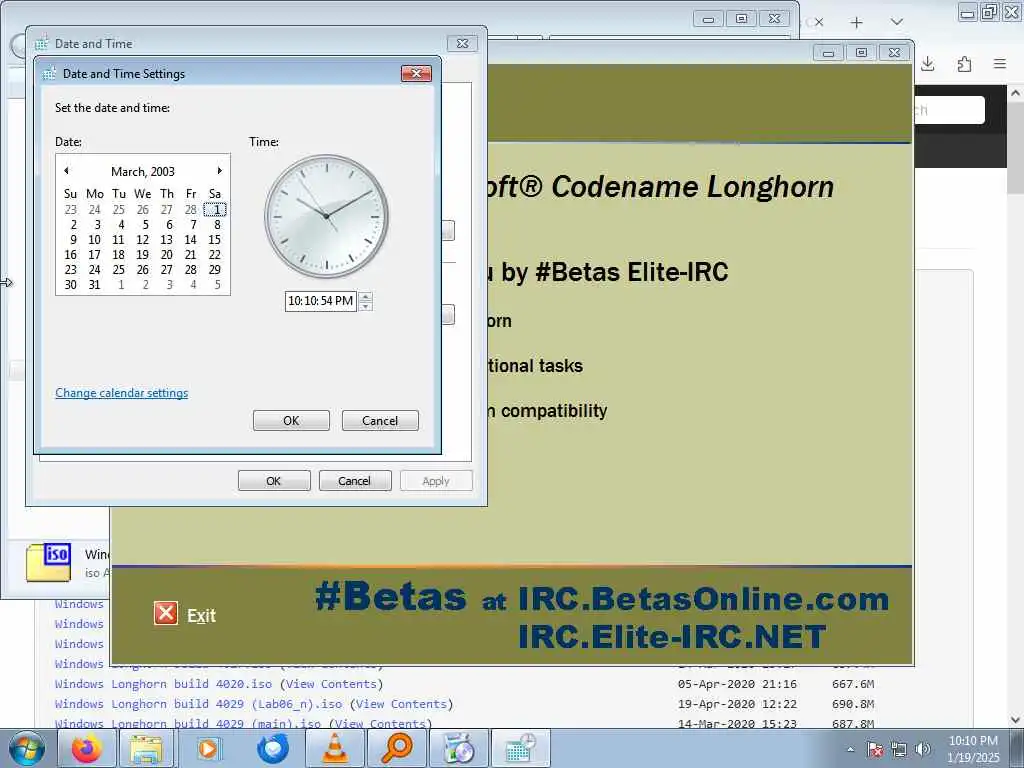Open Change calendar settings link
Image resolution: width=1024 pixels, height=768 pixels.
point(121,393)
